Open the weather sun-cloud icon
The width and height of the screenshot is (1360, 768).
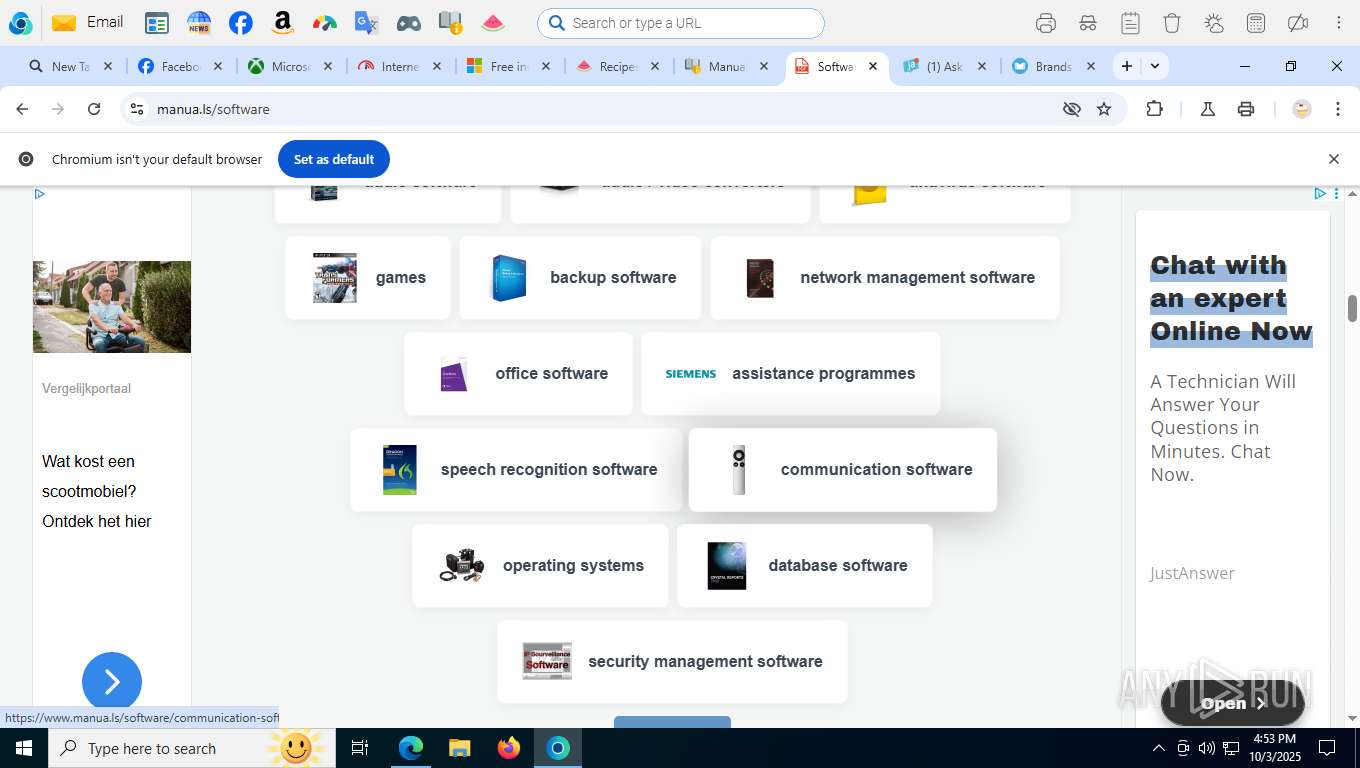click(x=1214, y=23)
